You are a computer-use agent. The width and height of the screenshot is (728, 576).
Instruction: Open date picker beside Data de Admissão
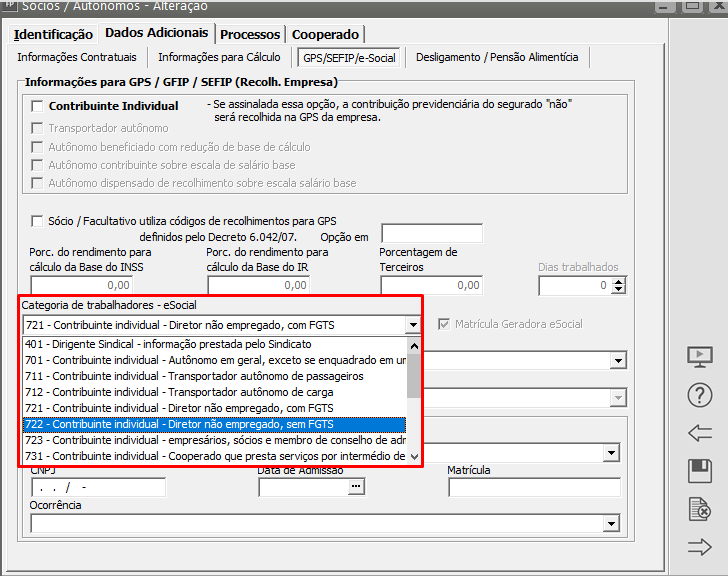pyautogui.click(x=355, y=487)
